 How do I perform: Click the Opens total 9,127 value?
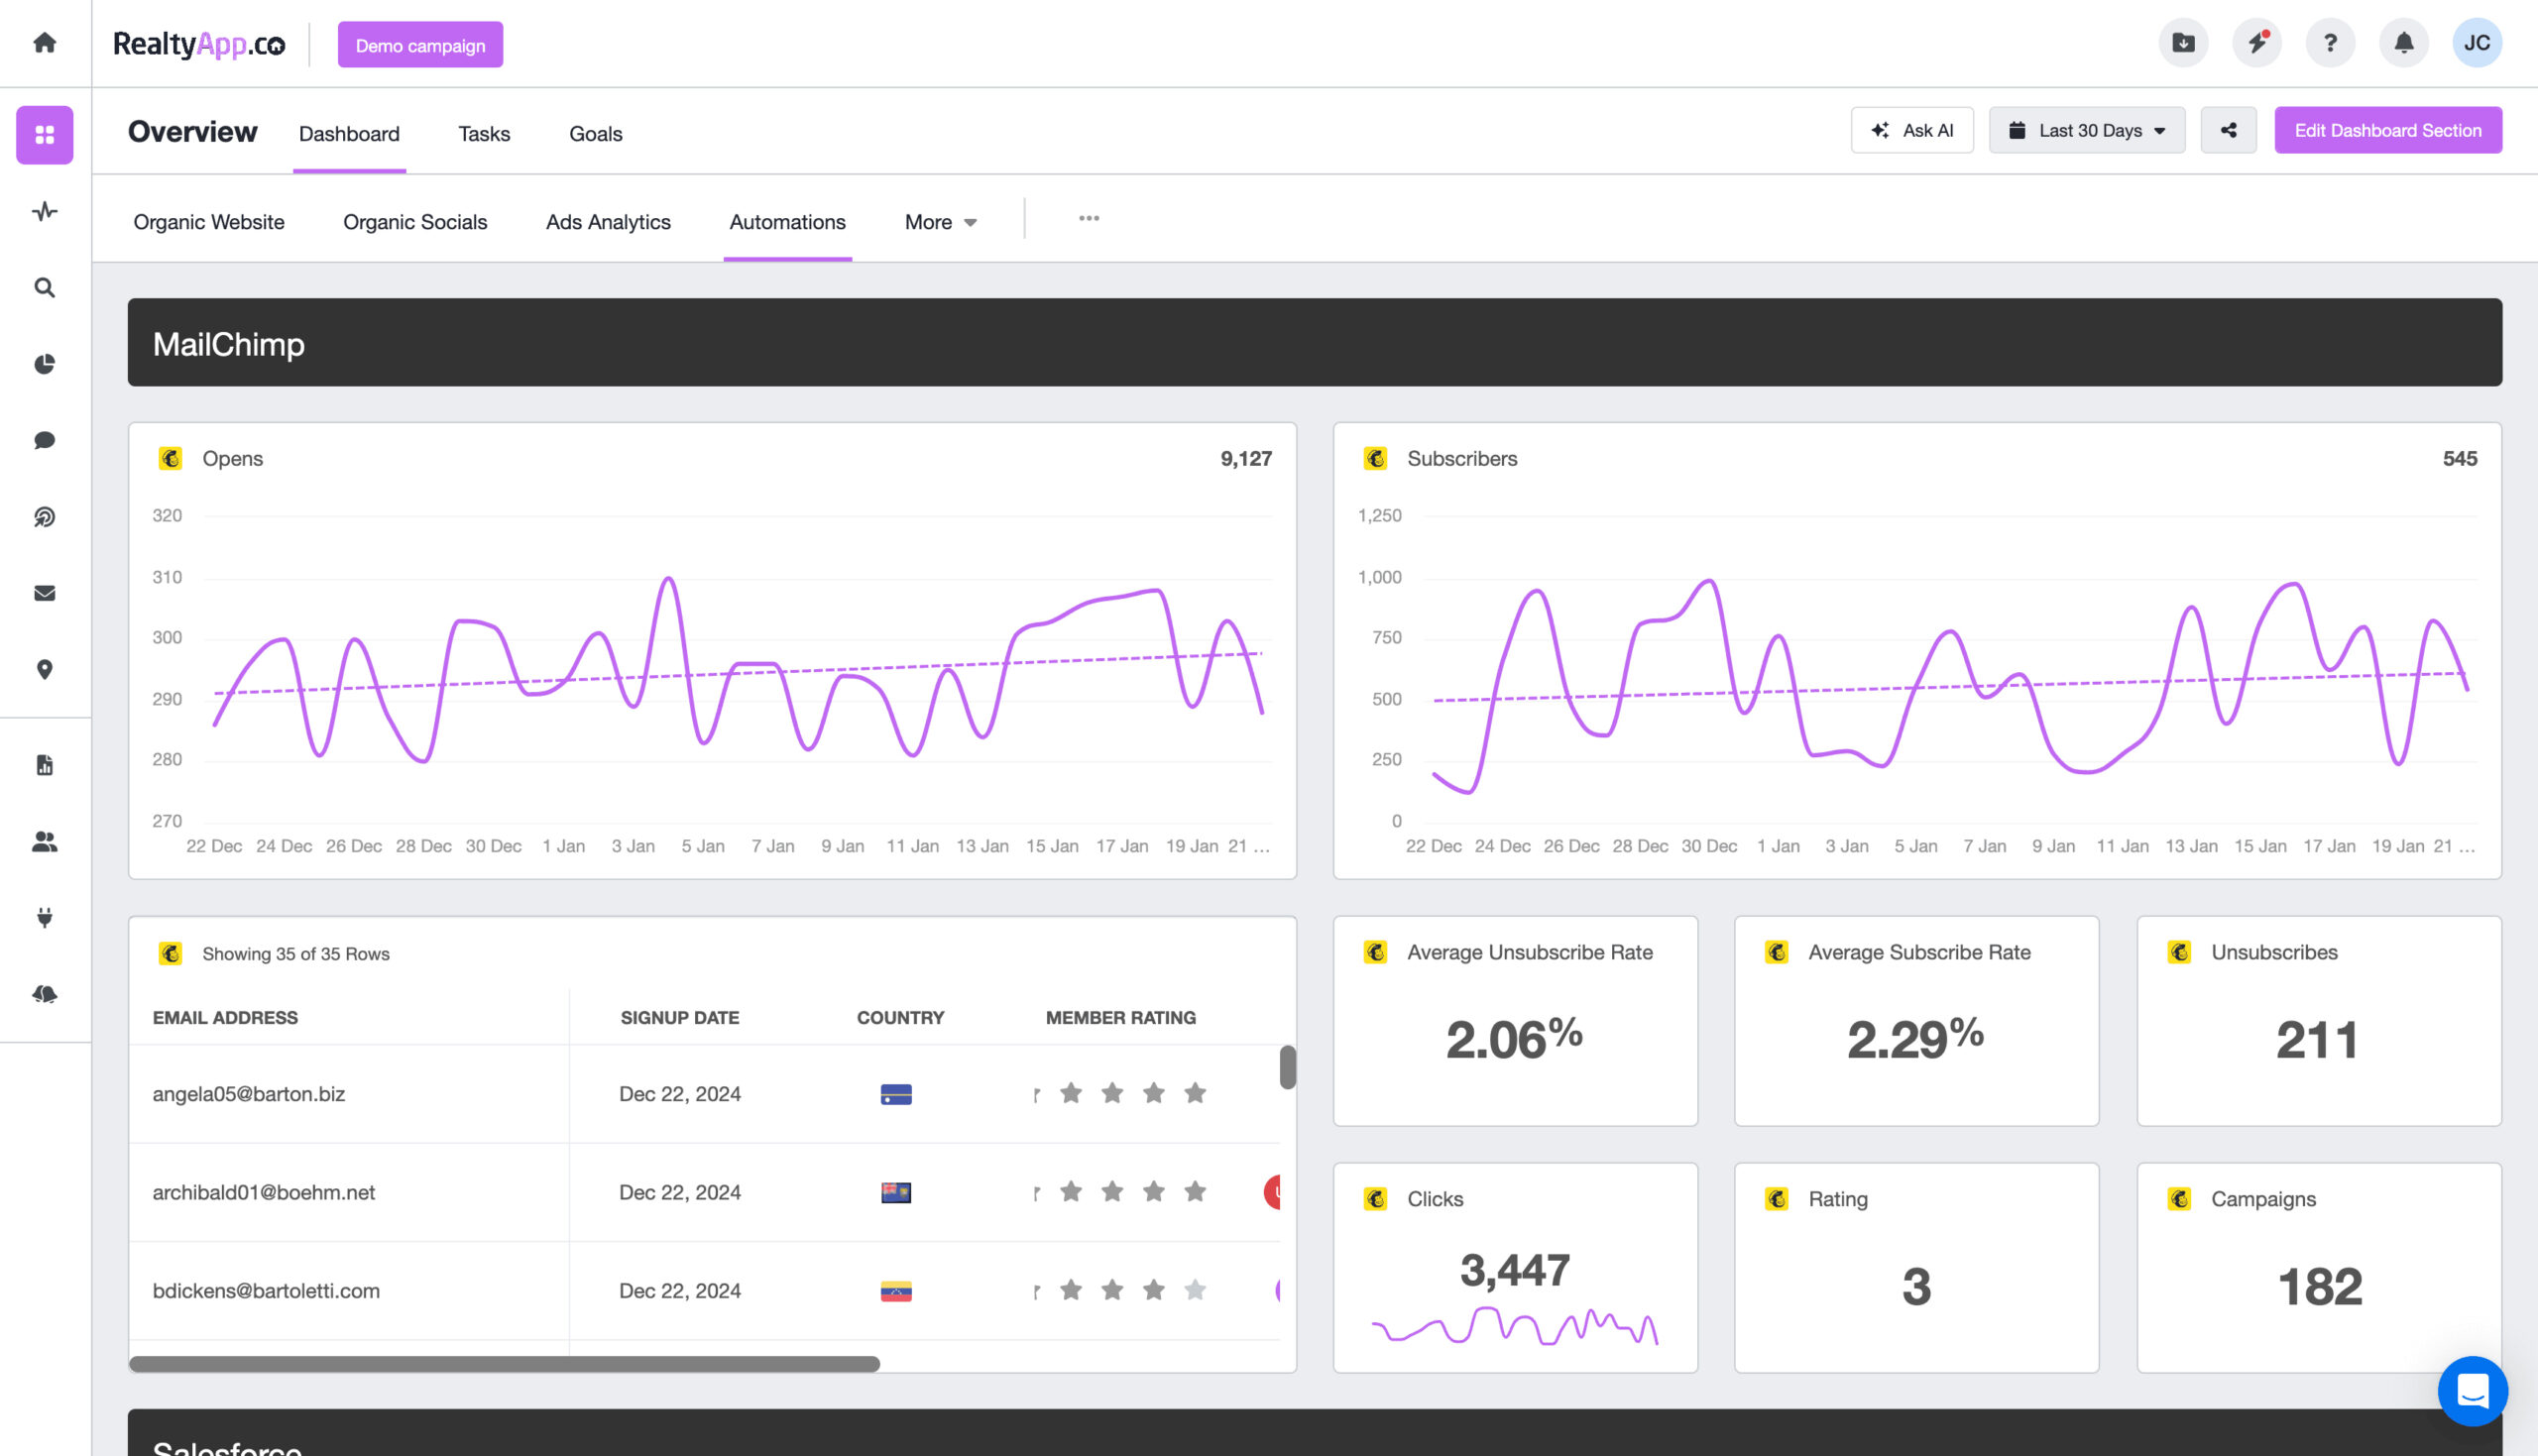pos(1246,459)
